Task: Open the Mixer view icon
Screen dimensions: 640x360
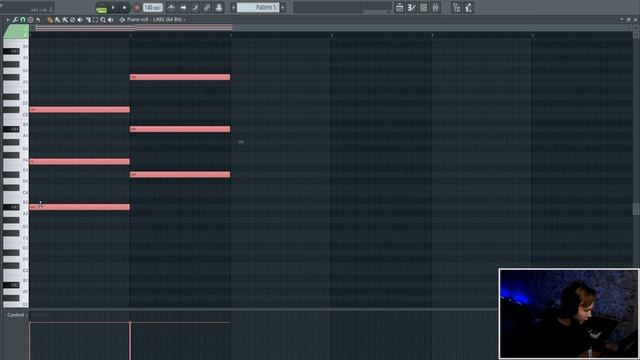Action: 436,7
